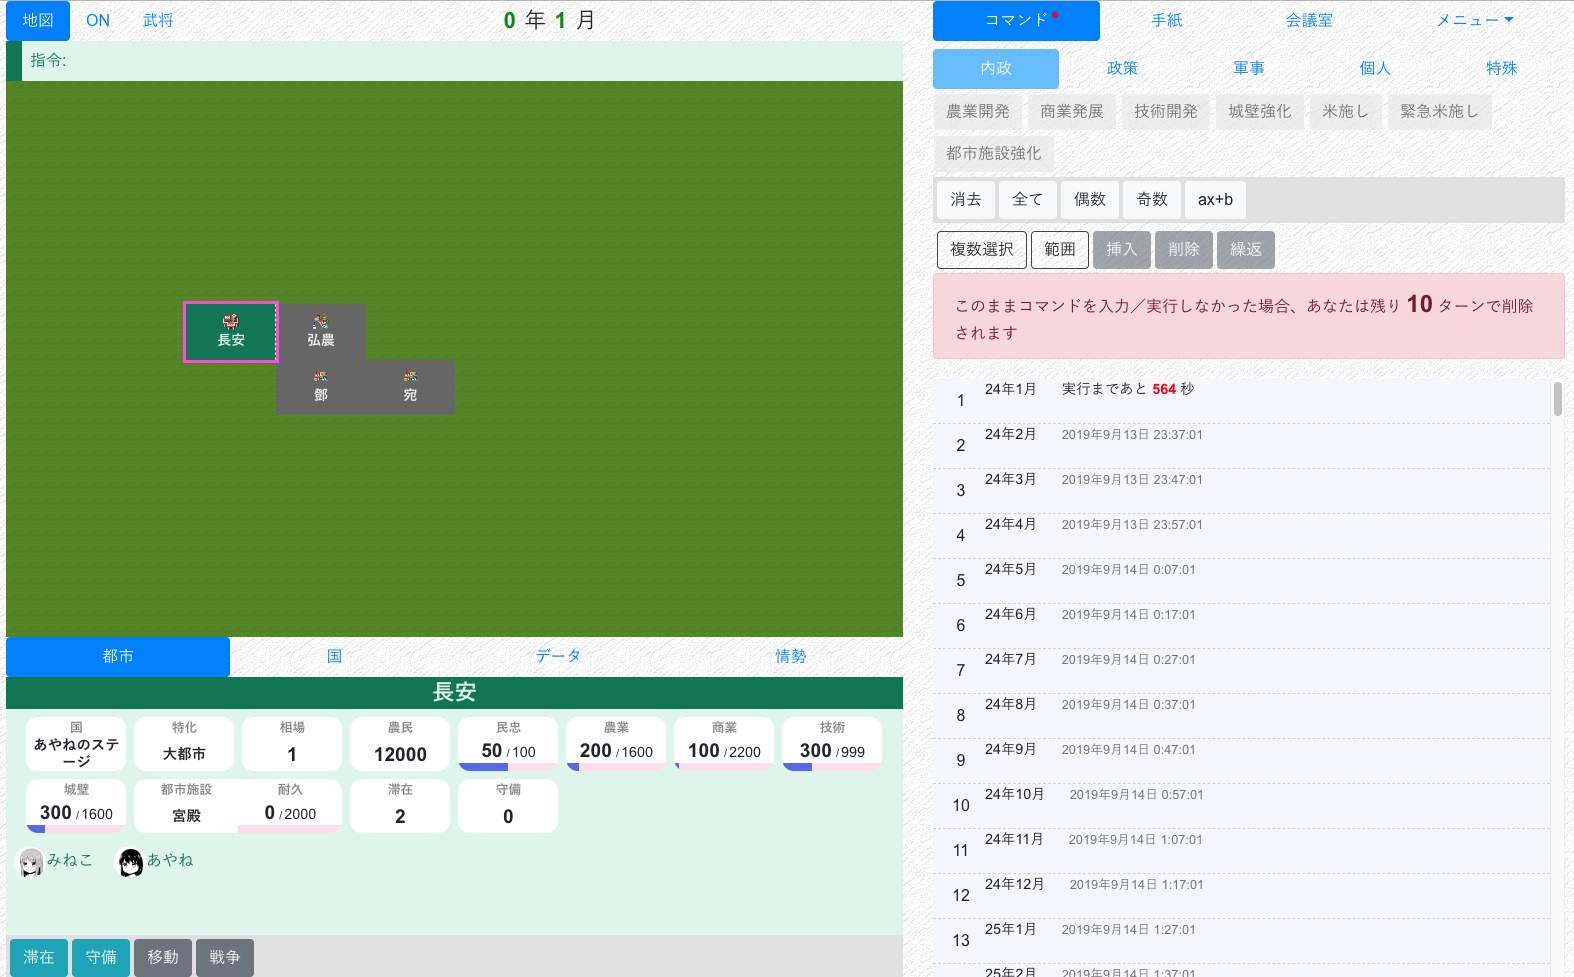The image size is (1574, 977).
Task: Enable 範囲 range selection mode
Action: (1060, 250)
